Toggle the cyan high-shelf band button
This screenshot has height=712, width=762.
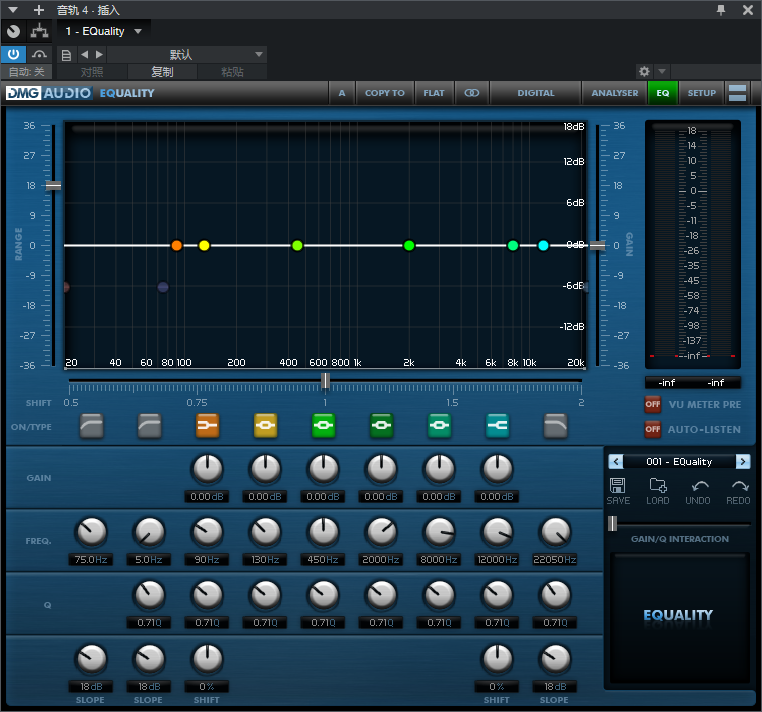[498, 426]
